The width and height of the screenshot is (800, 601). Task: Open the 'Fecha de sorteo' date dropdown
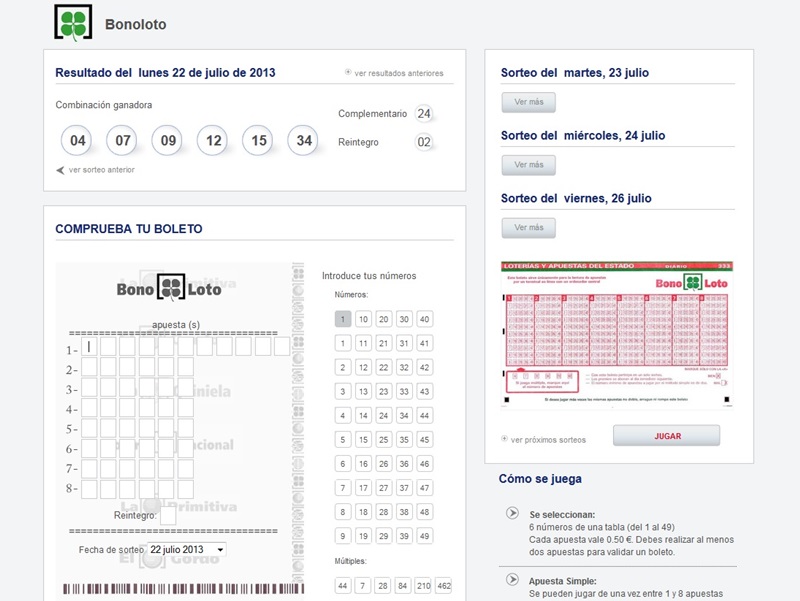click(x=186, y=549)
